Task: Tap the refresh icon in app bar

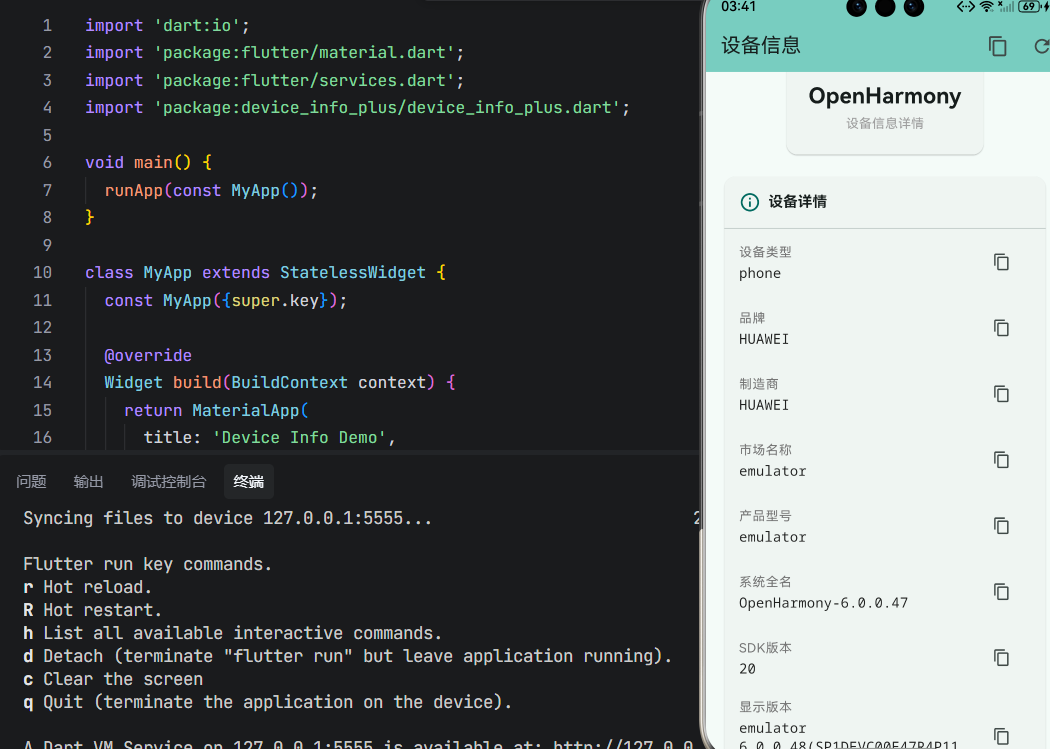Action: (1041, 46)
